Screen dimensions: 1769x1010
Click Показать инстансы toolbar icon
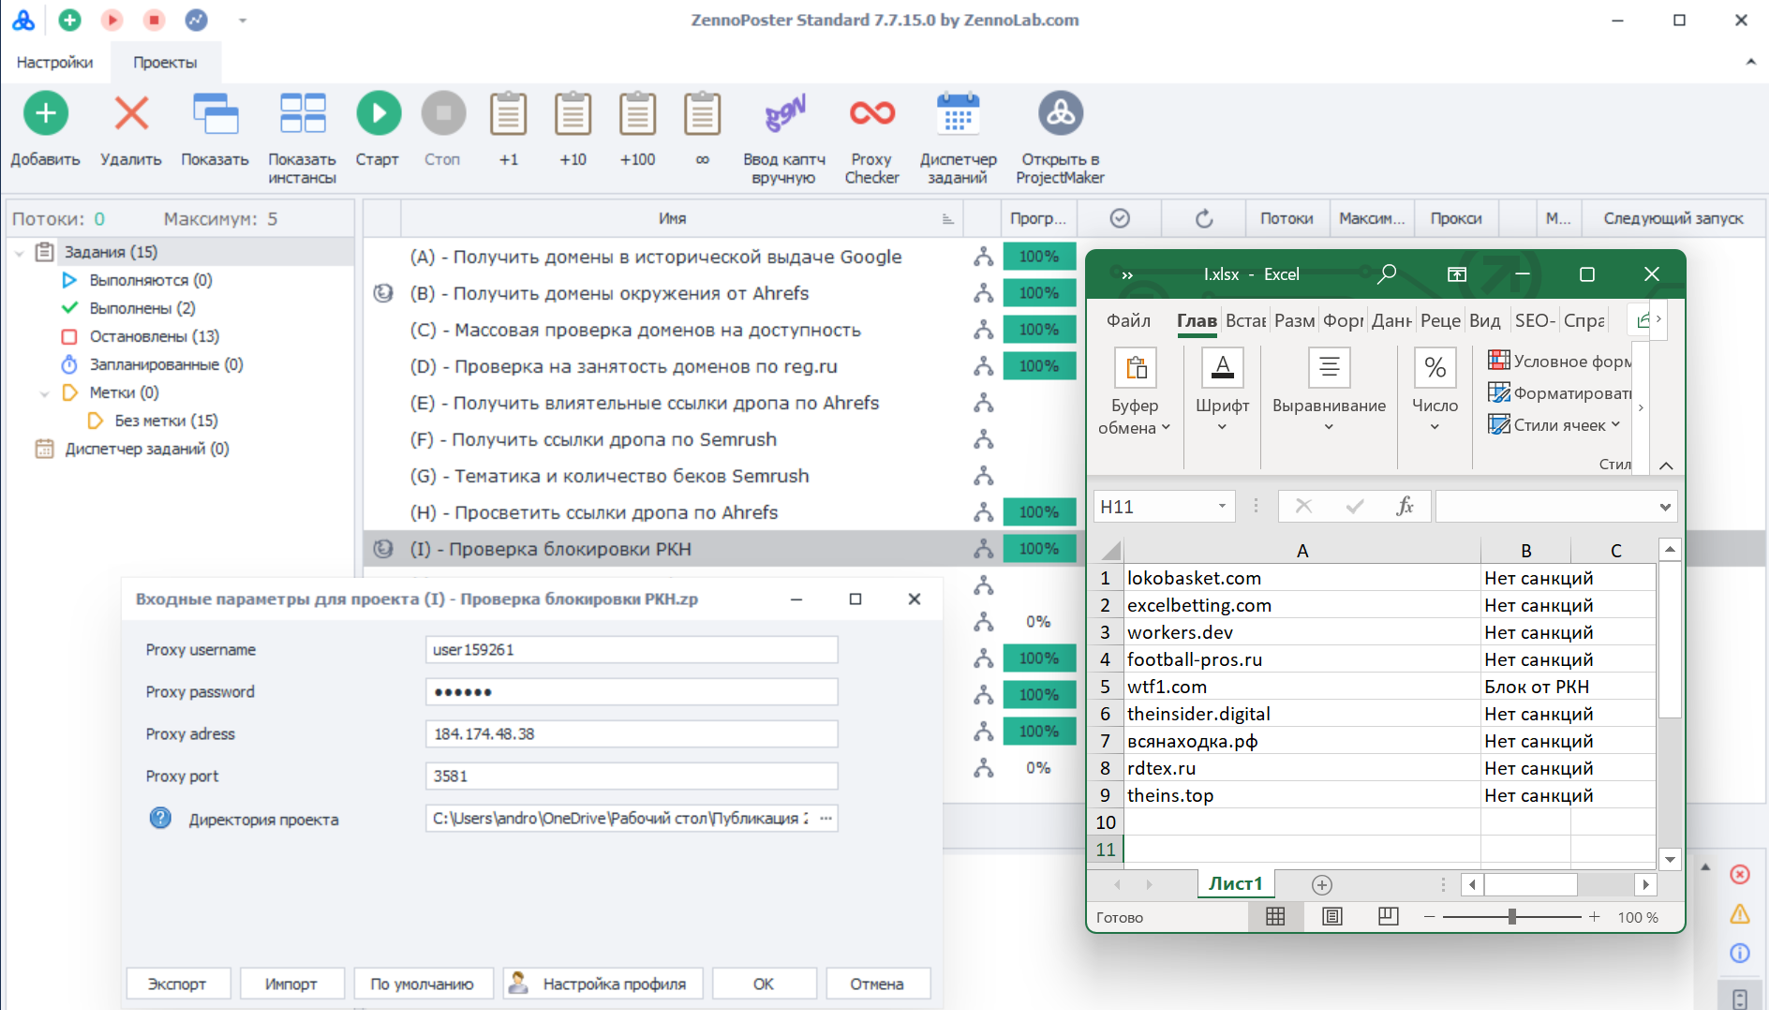point(302,114)
